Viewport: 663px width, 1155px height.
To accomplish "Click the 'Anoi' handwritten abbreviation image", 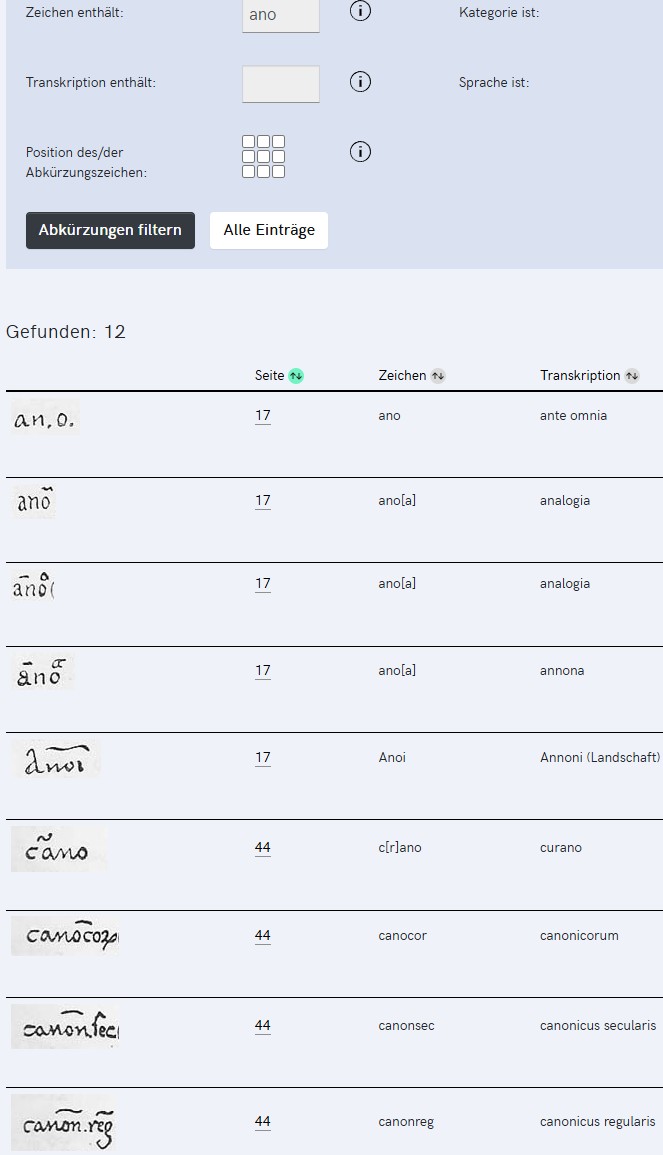I will click(x=57, y=759).
